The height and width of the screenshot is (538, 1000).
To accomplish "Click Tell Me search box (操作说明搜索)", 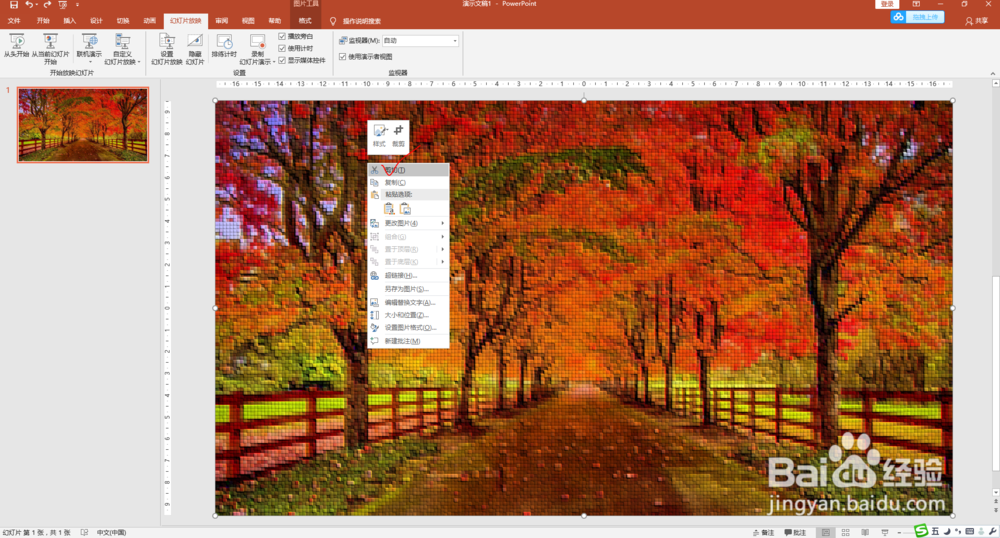I will [362, 21].
